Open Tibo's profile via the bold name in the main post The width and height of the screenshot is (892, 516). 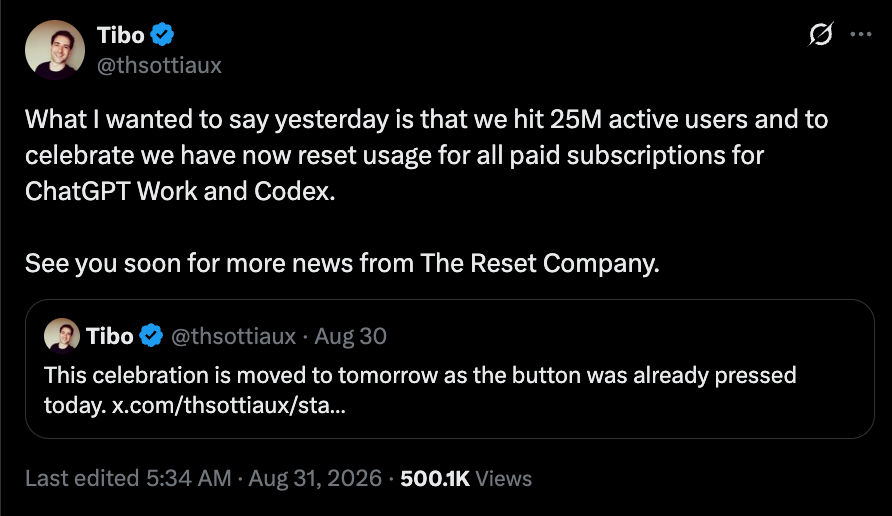[x=121, y=35]
